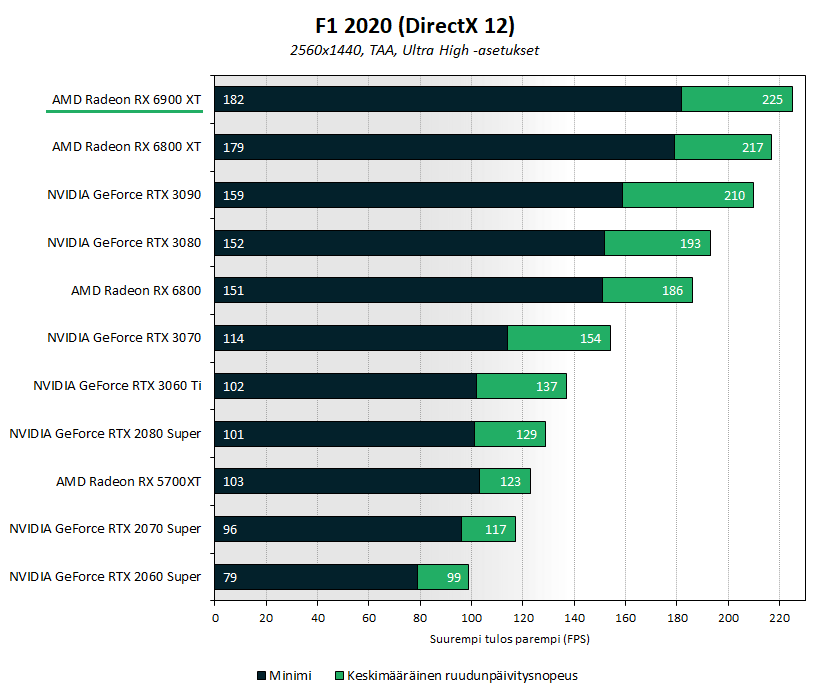Click the RTX 3060 Ti minimum value 102
Image resolution: width=830 pixels, height=697 pixels.
click(x=233, y=386)
